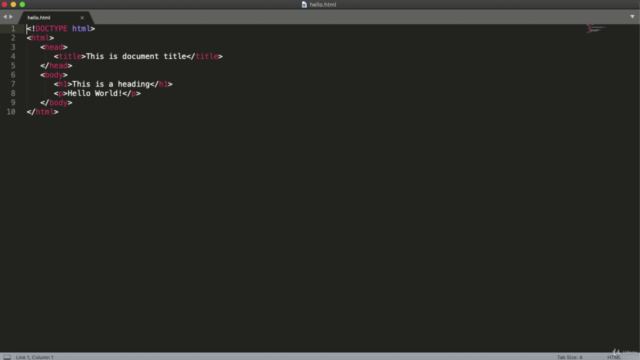Click line number 6 in gutter
This screenshot has height=360, width=640.
click(x=13, y=75)
